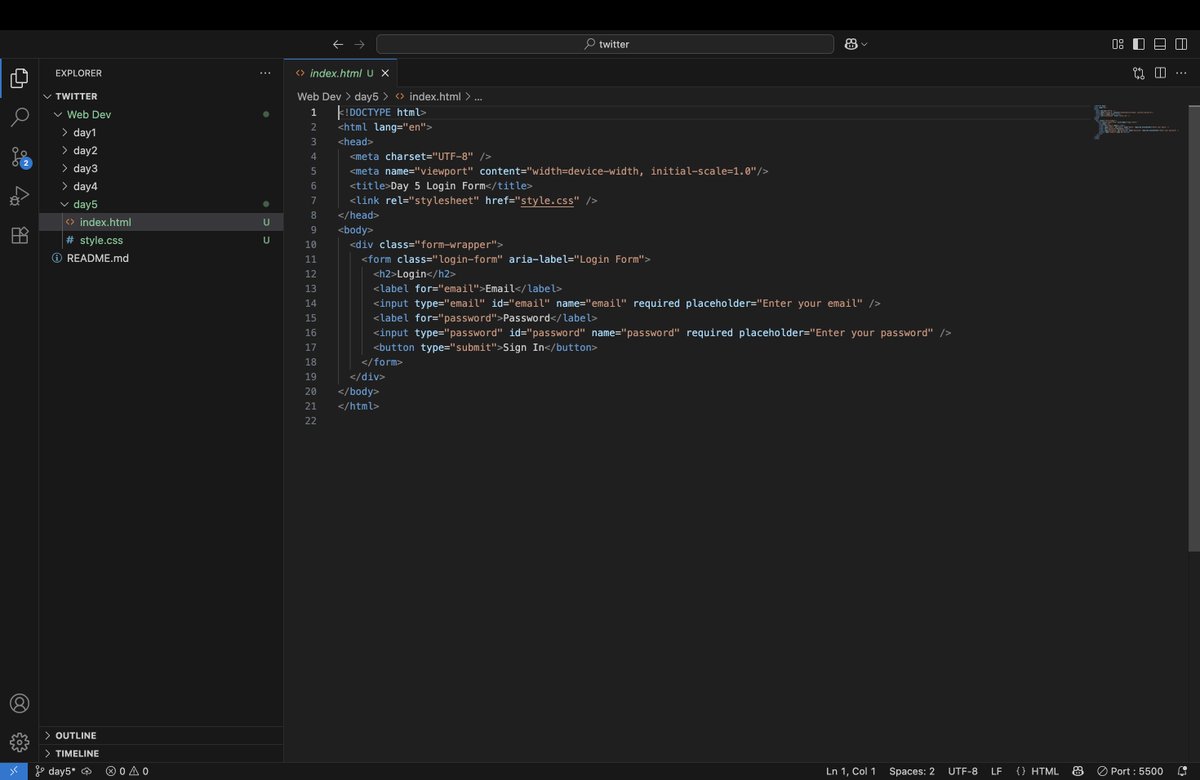Image resolution: width=1200 pixels, height=780 pixels.
Task: Change encoding via UTF-8
Action: [962, 771]
